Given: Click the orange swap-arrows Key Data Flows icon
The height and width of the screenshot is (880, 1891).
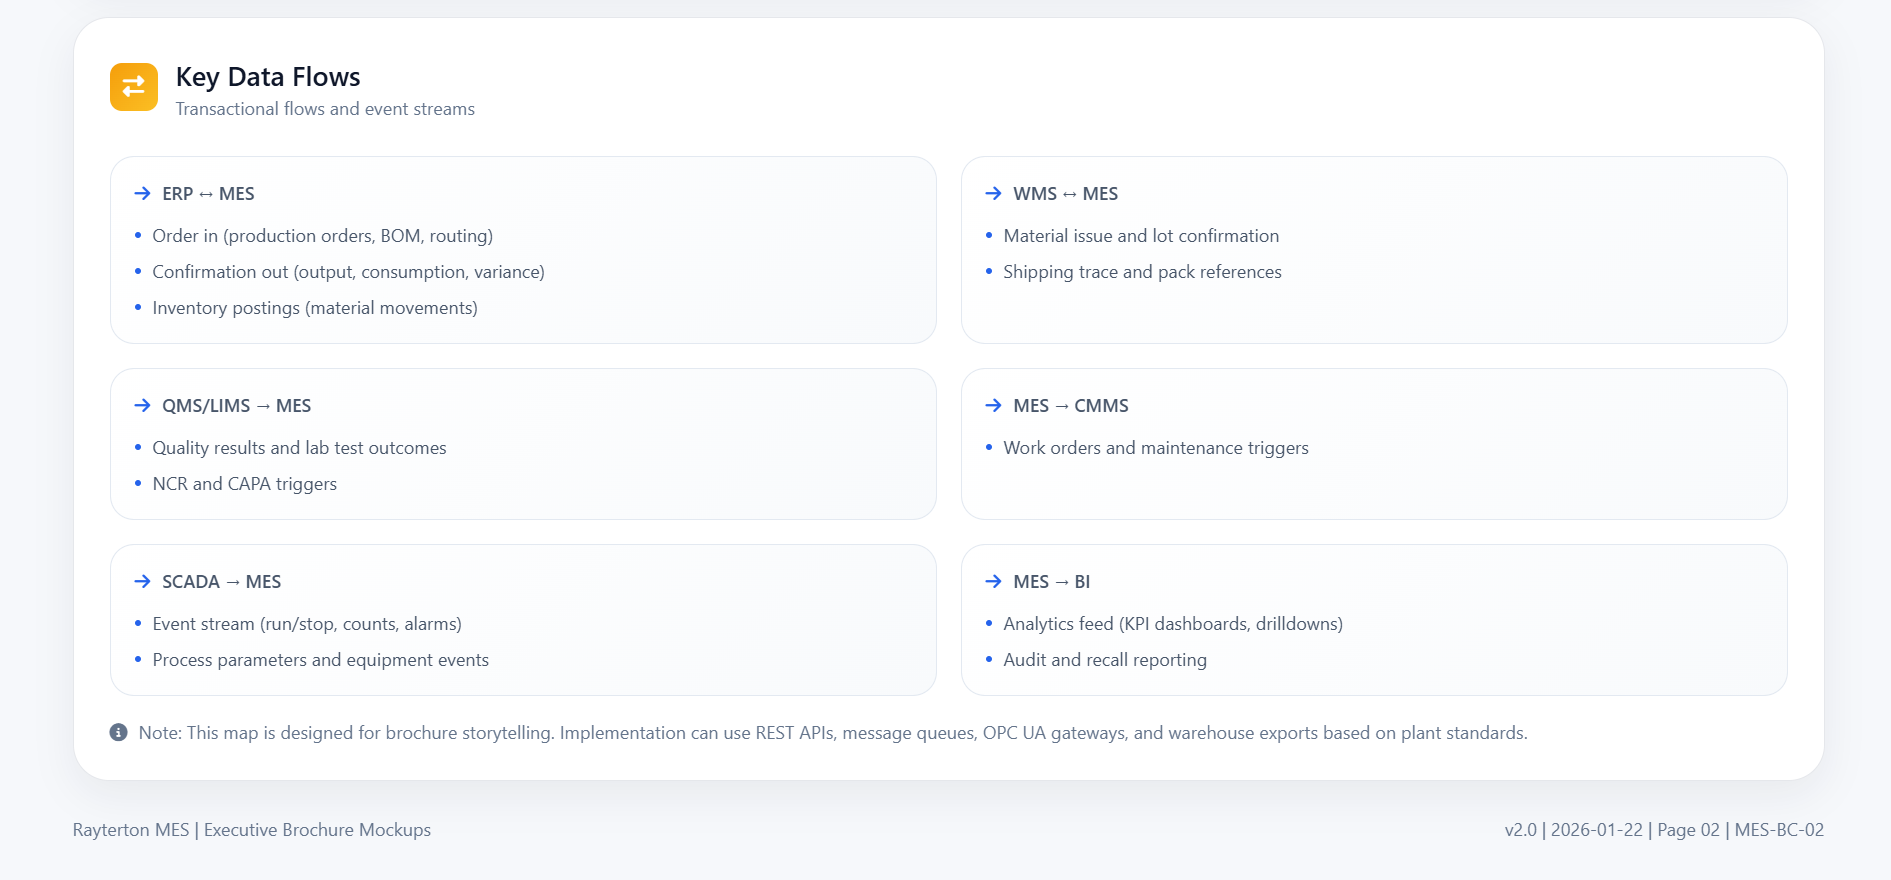Looking at the screenshot, I should click(x=133, y=87).
